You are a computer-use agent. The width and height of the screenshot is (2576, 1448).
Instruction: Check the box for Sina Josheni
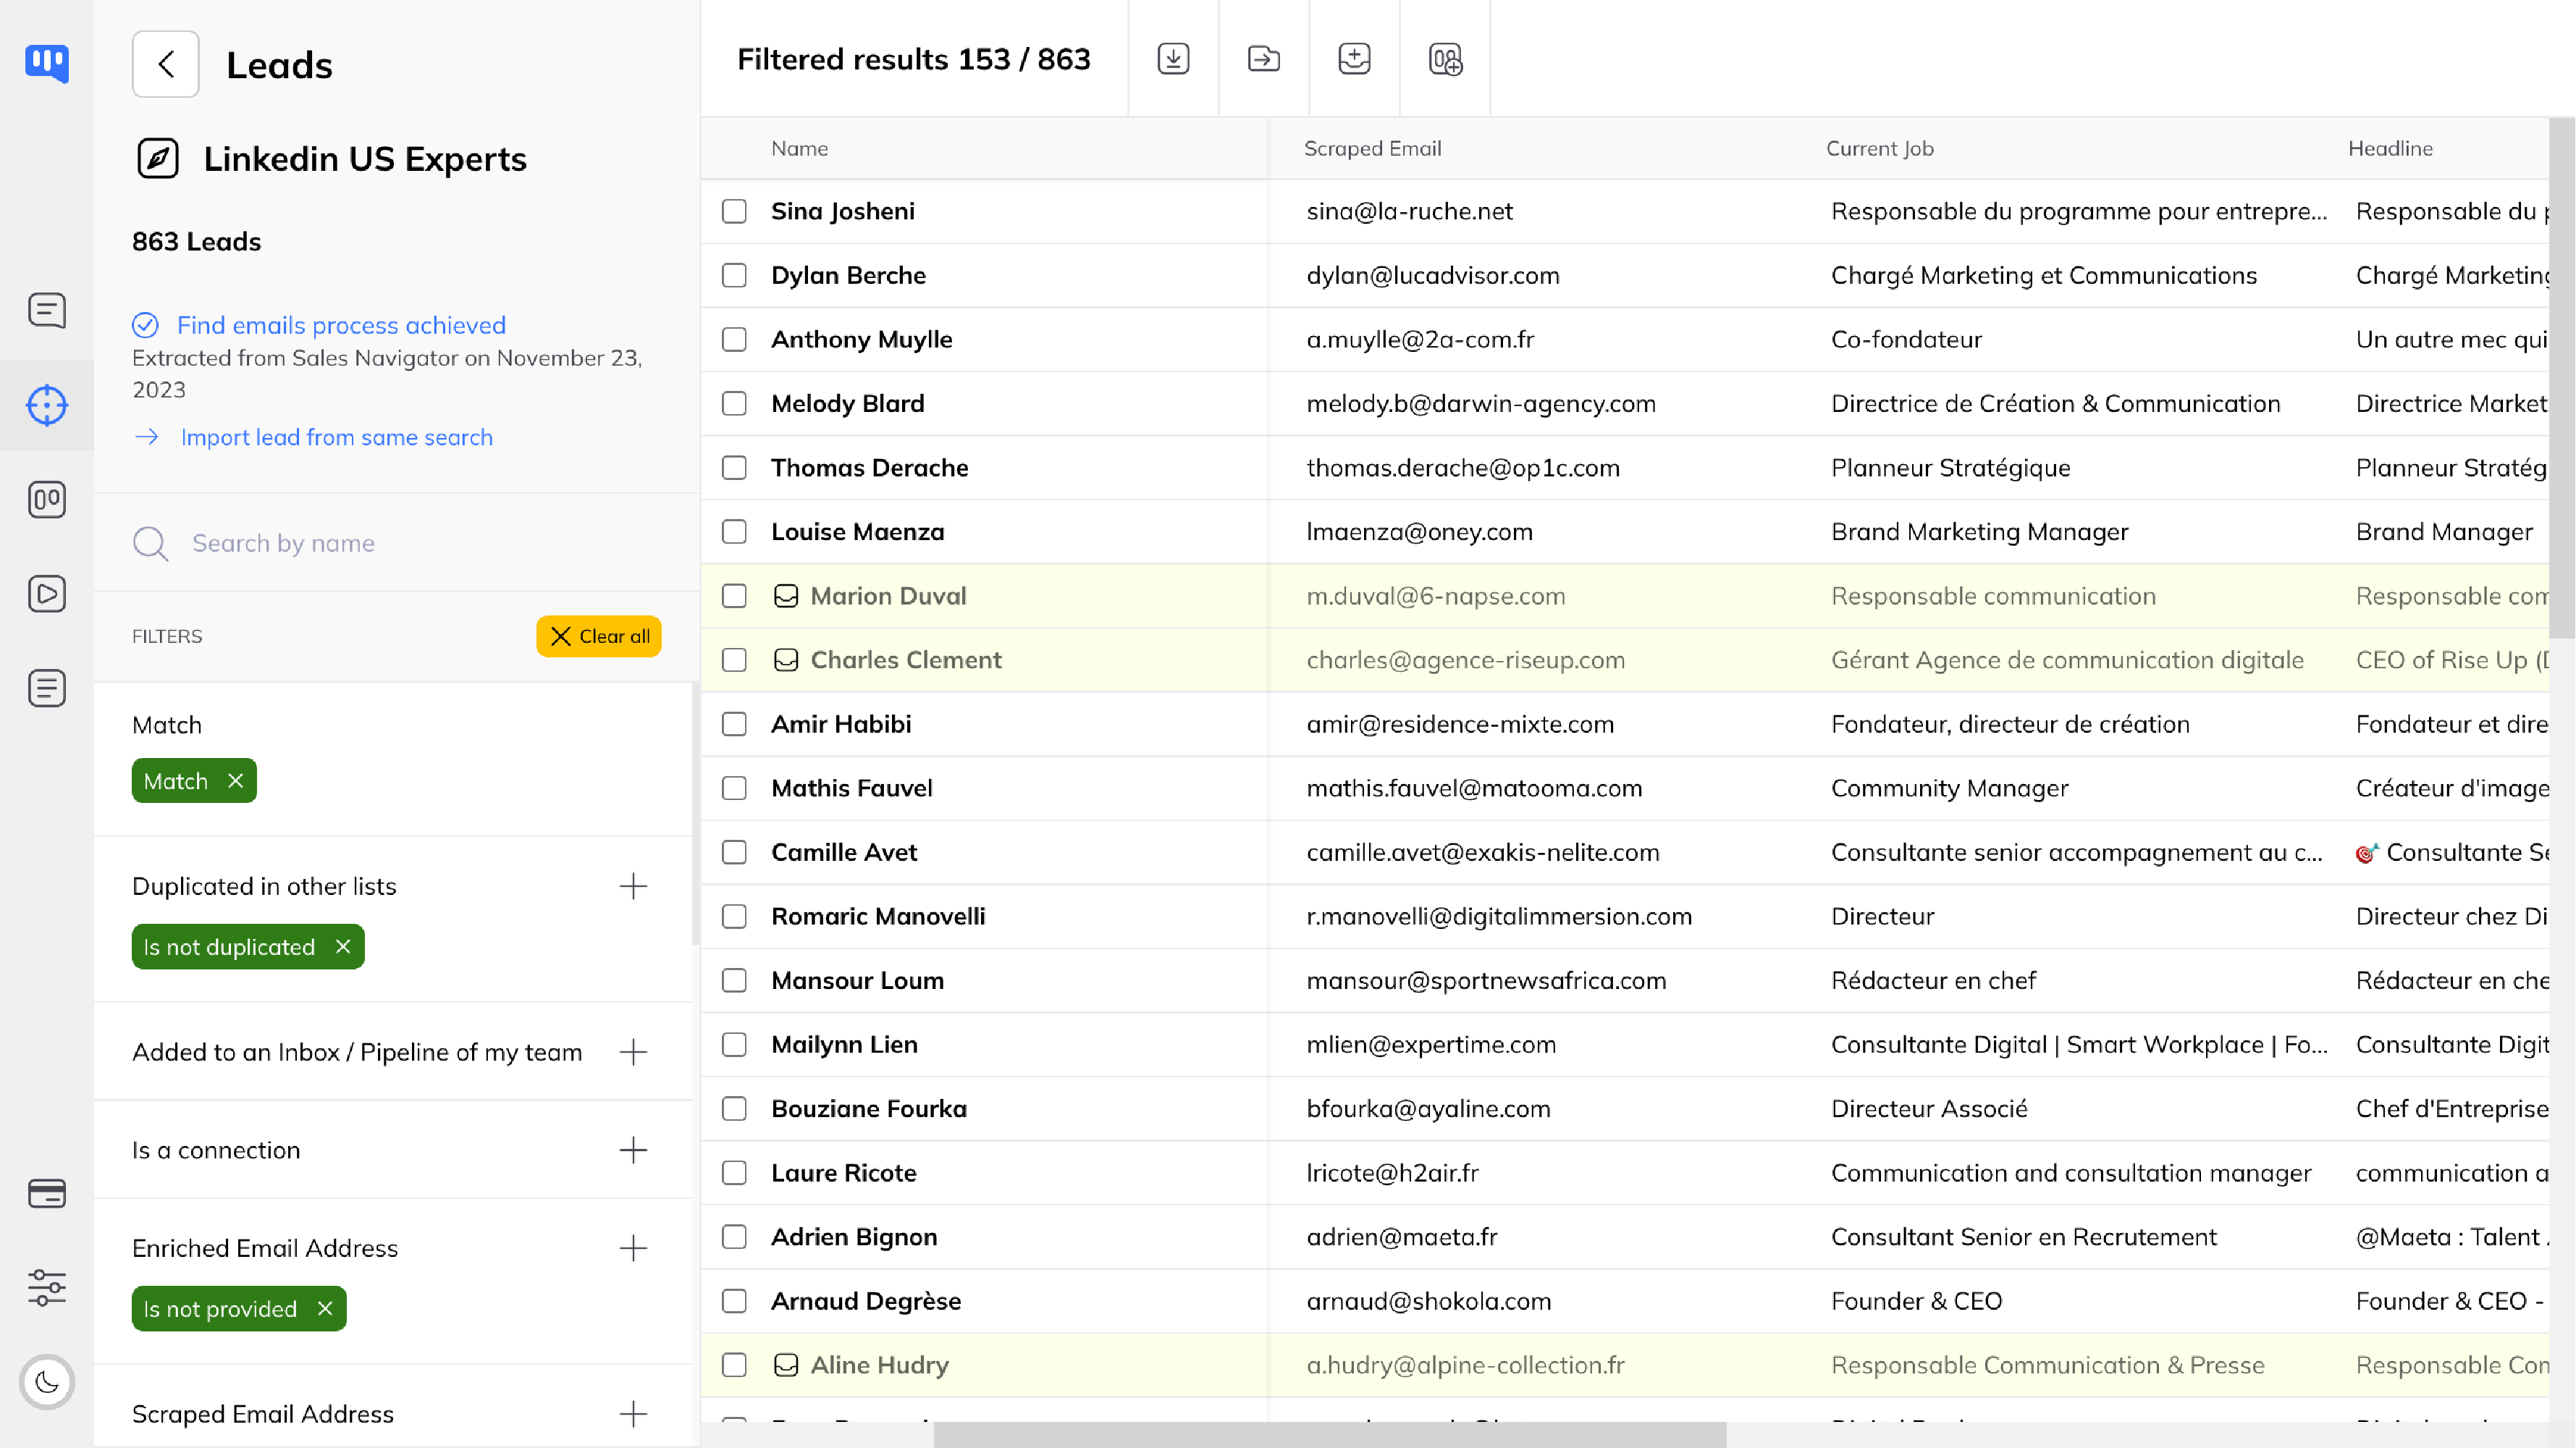coord(734,211)
